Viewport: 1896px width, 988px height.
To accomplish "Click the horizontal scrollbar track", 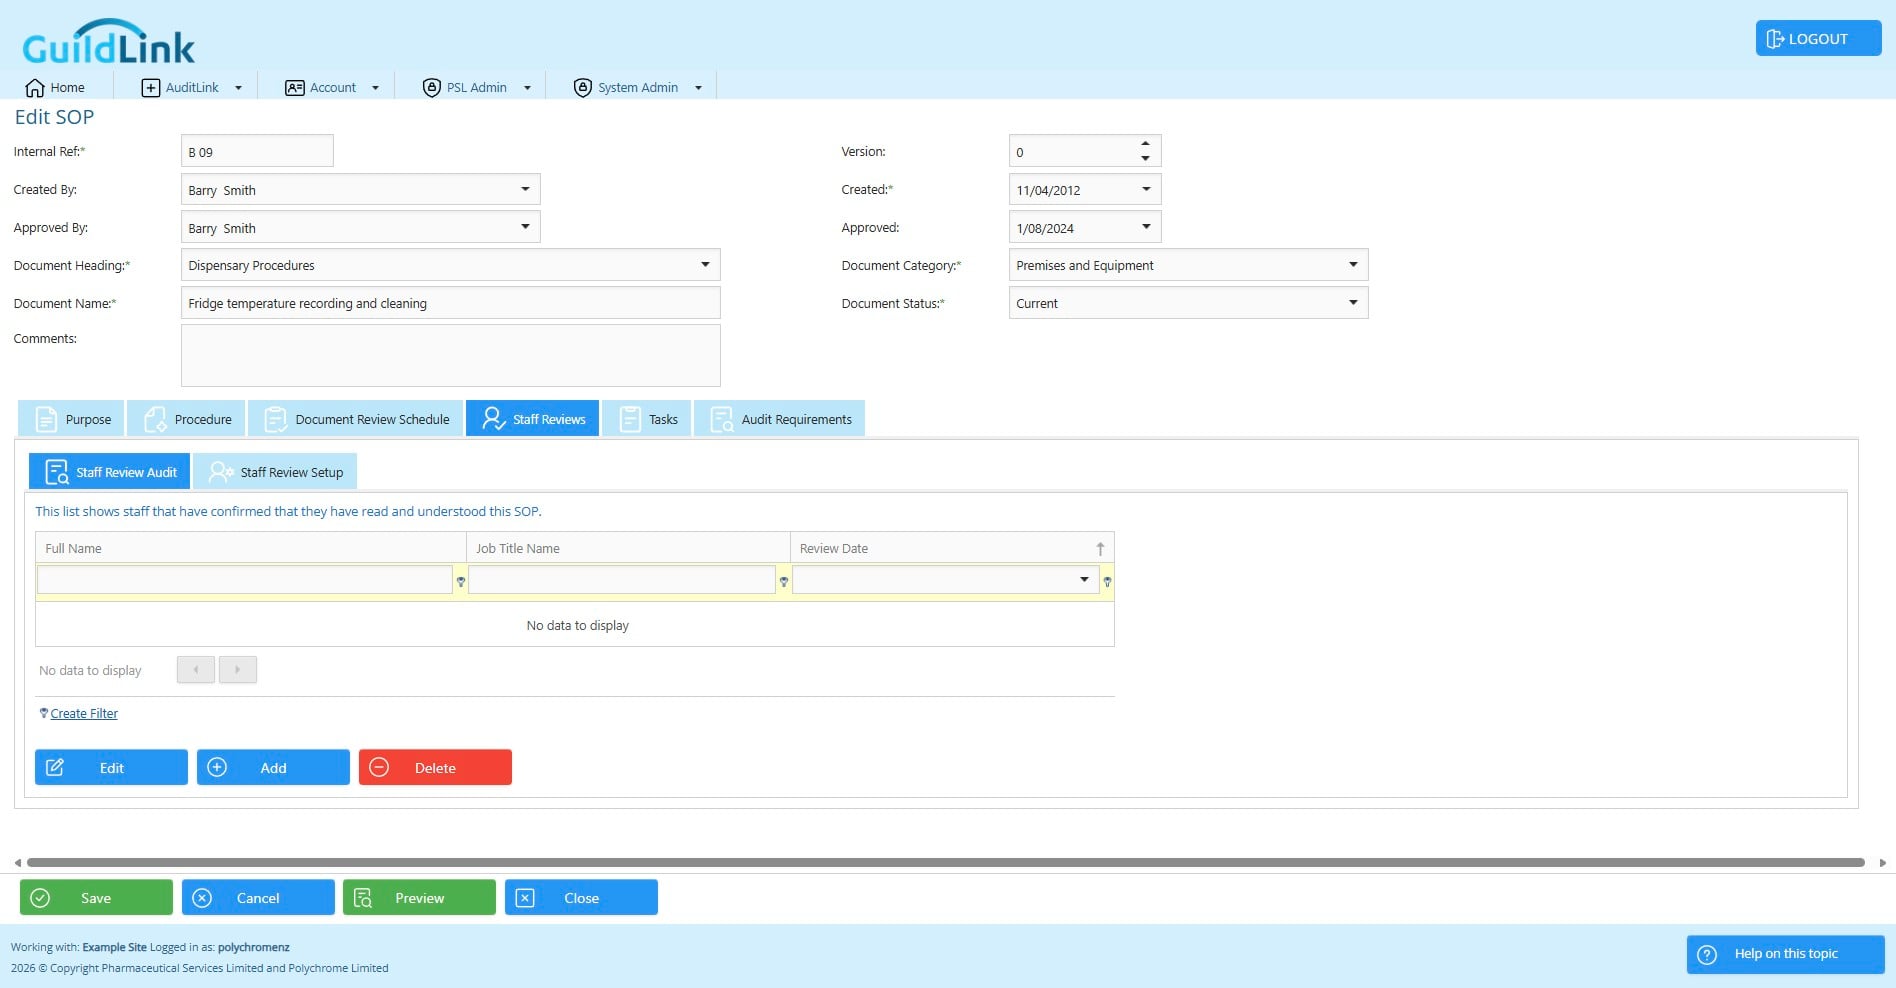I will 946,862.
